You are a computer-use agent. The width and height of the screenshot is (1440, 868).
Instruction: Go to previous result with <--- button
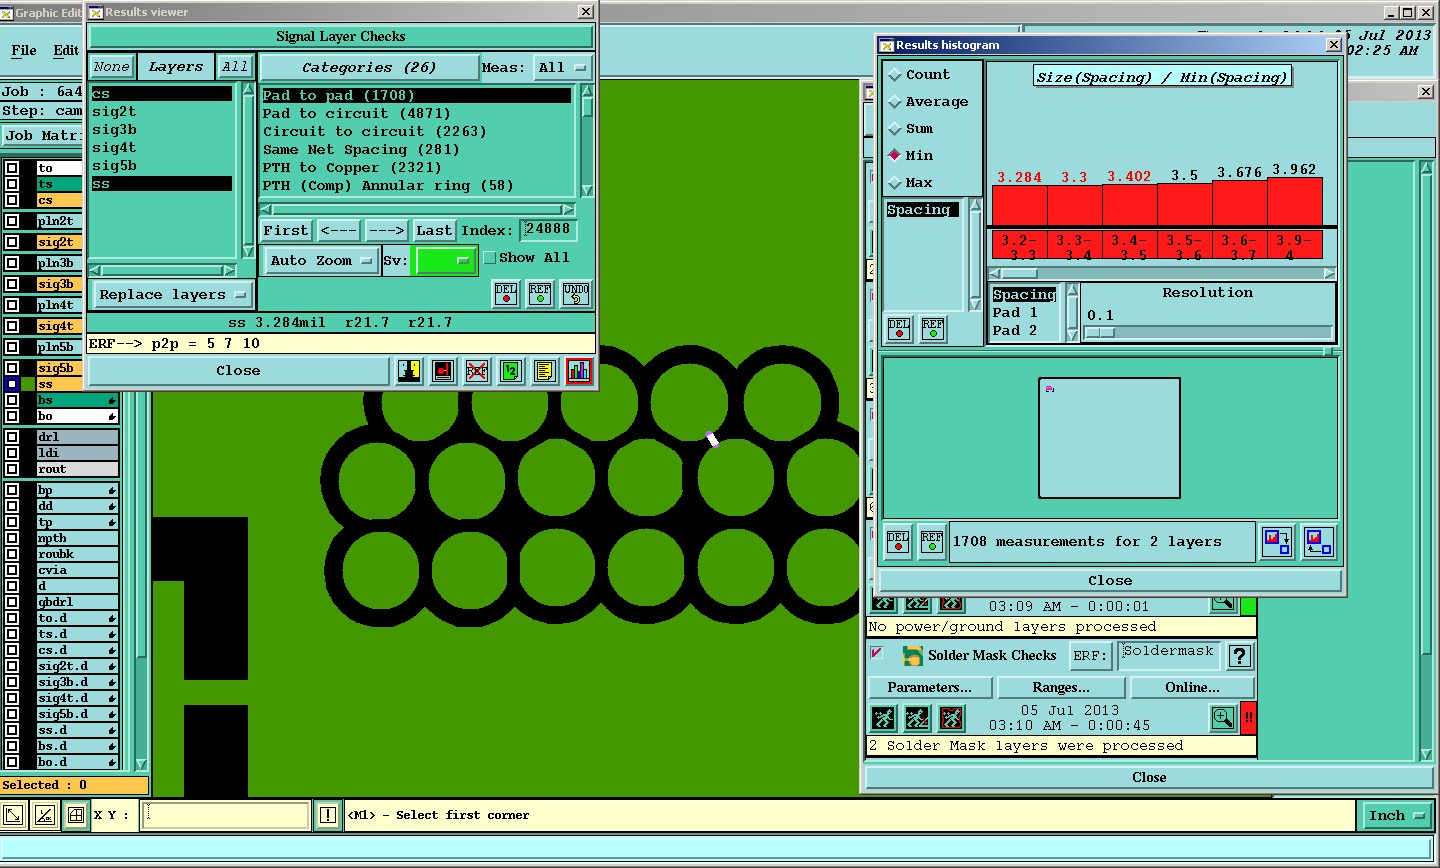tap(339, 230)
